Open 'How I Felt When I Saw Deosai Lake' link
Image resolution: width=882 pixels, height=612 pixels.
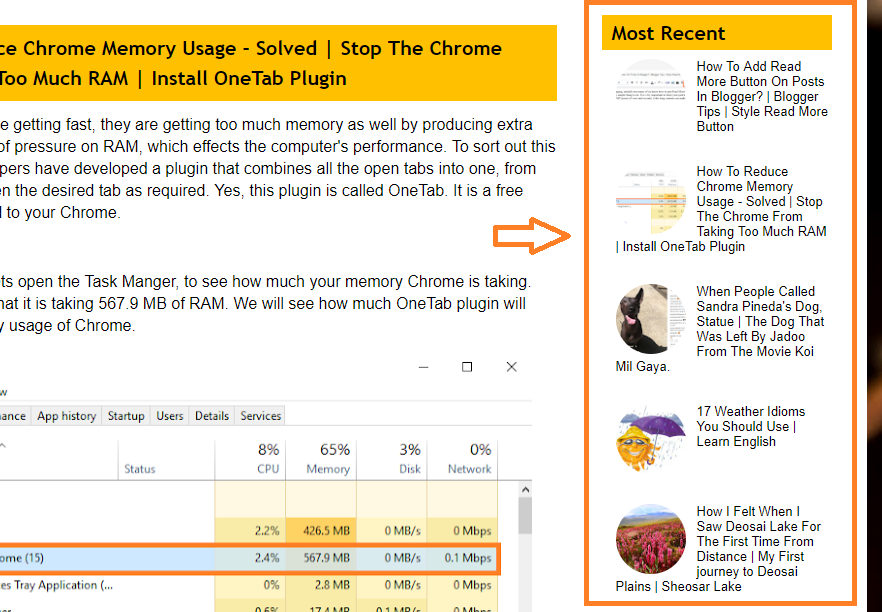click(x=719, y=549)
